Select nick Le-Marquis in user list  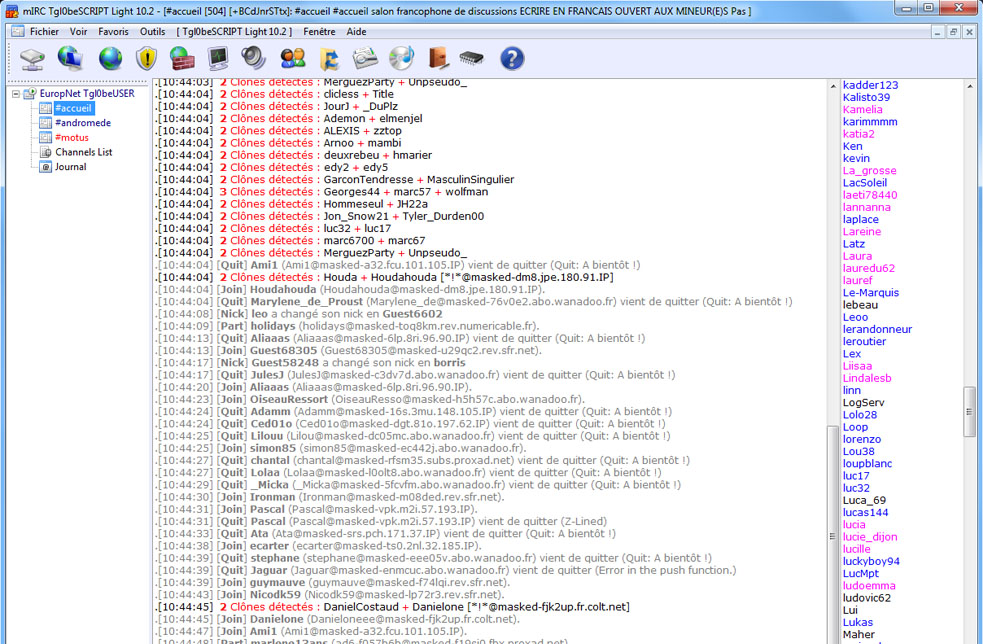[870, 293]
